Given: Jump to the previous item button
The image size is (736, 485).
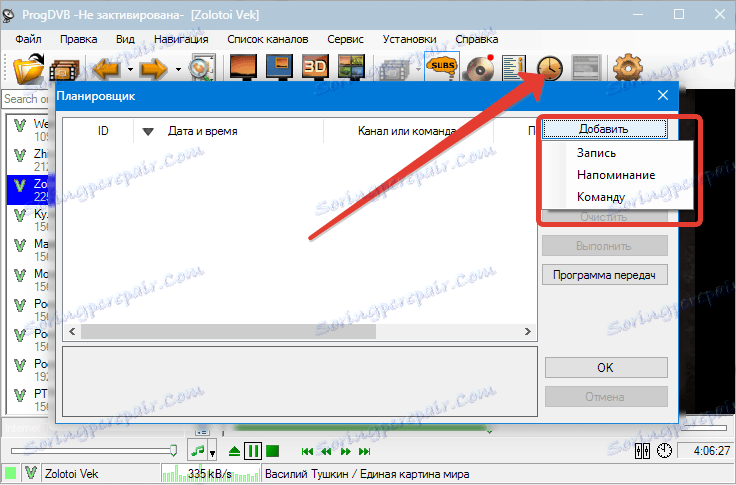Looking at the screenshot, I should coord(307,452).
